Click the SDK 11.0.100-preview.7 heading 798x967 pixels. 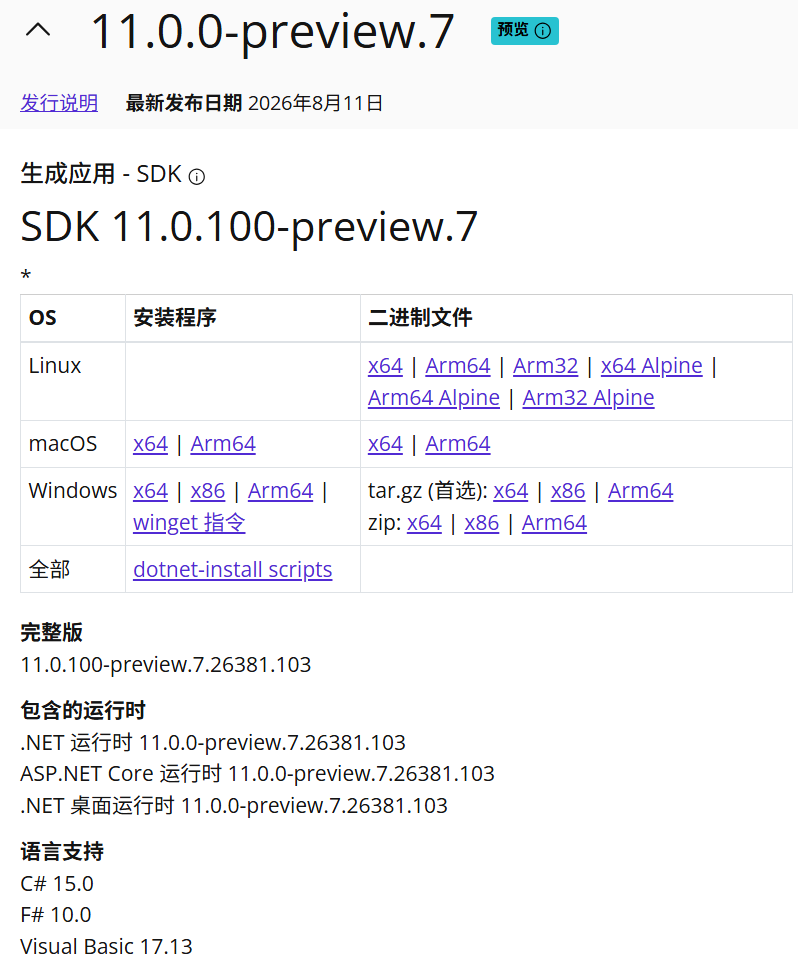tap(249, 226)
